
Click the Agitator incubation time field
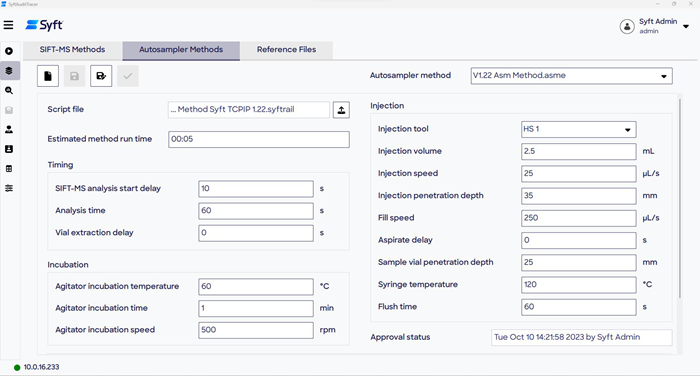tap(256, 309)
